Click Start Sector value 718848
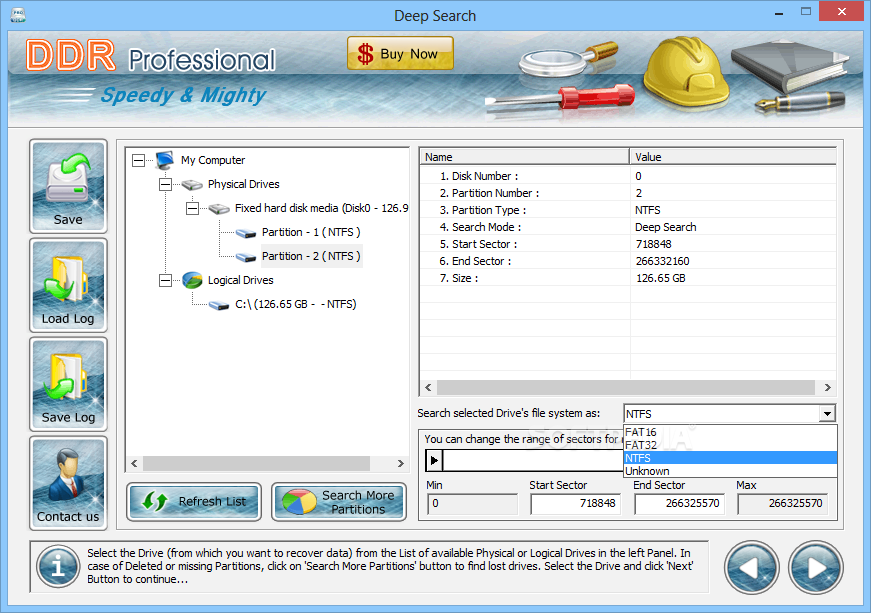 tap(653, 244)
